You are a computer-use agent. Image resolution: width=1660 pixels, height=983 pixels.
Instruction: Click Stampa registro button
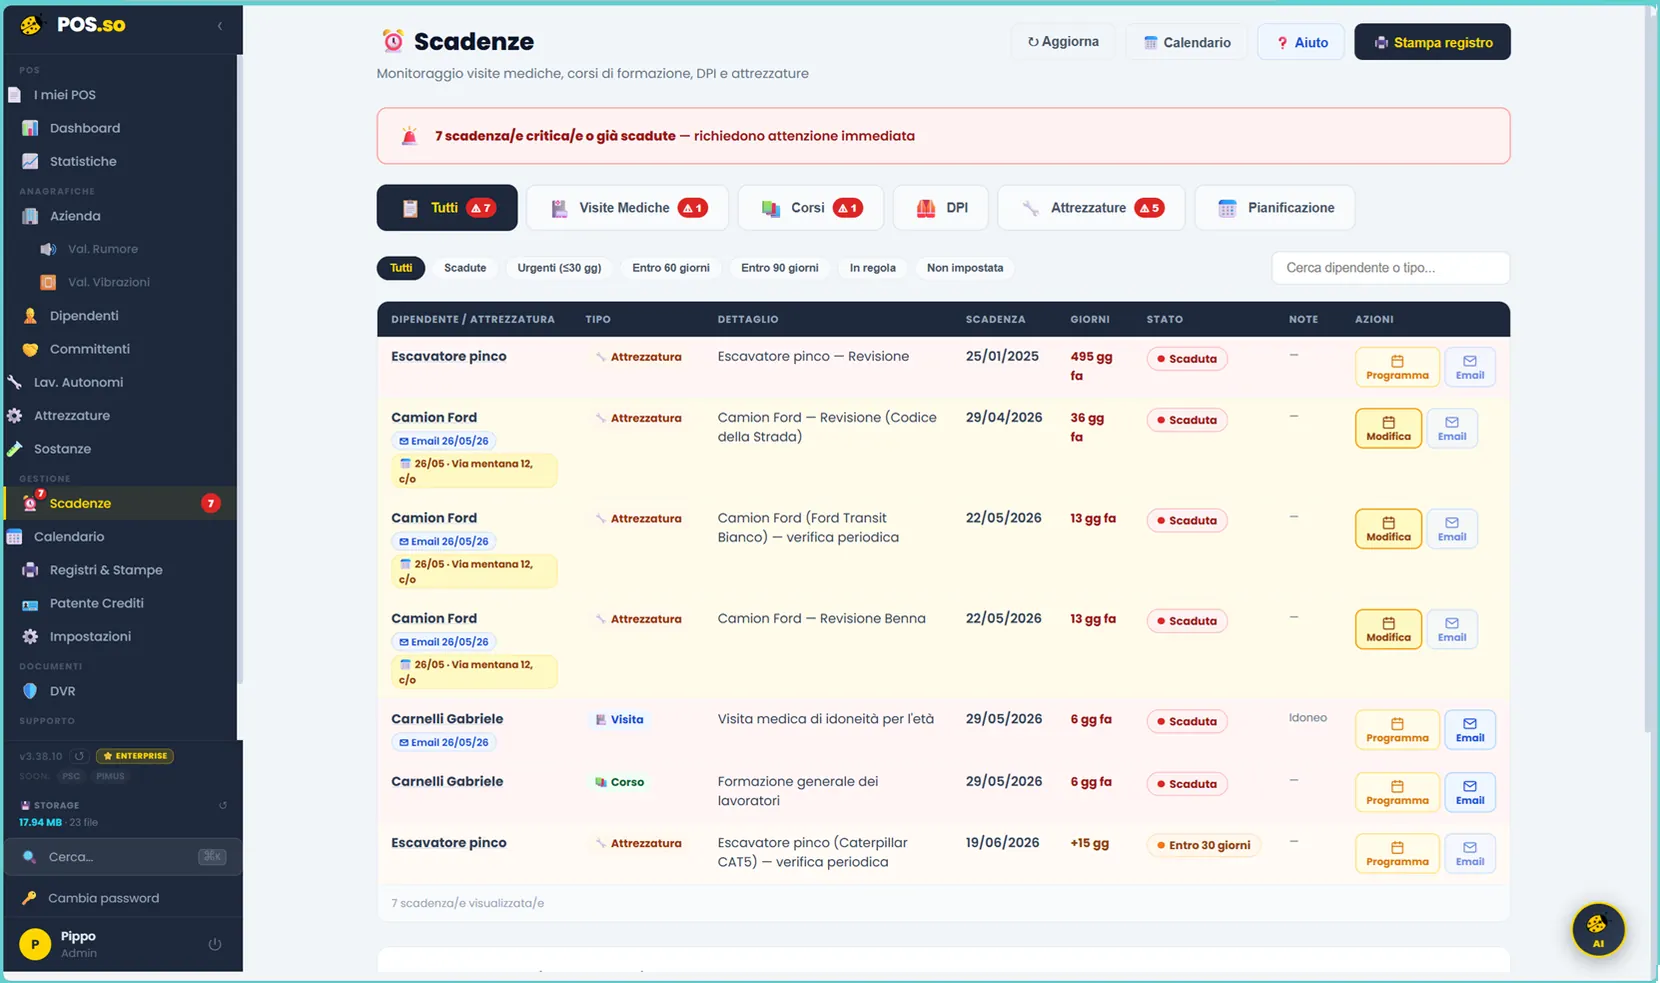click(x=1432, y=42)
